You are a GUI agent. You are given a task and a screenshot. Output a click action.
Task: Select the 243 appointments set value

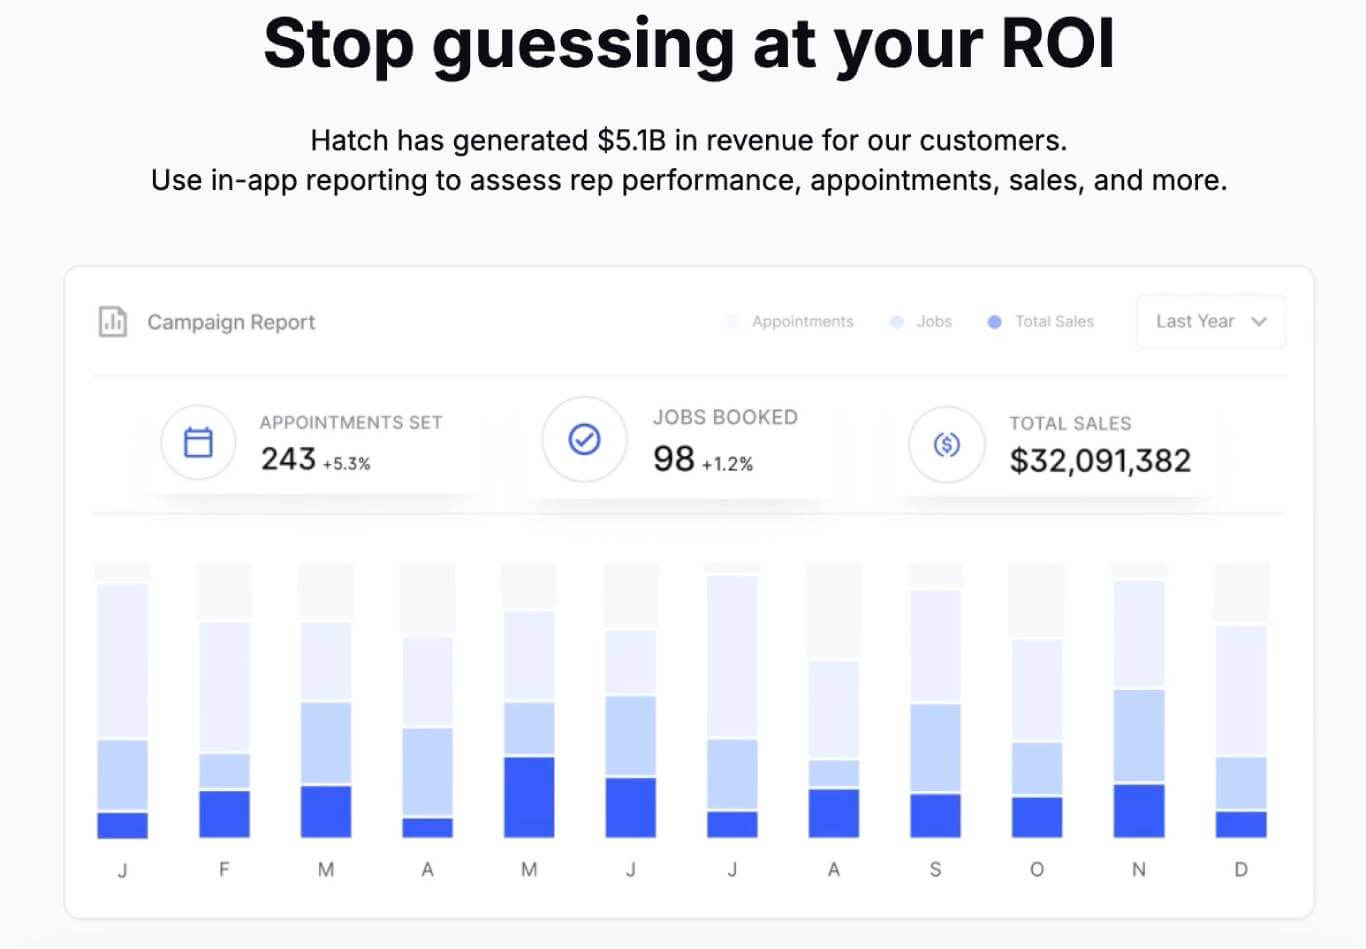(x=288, y=459)
